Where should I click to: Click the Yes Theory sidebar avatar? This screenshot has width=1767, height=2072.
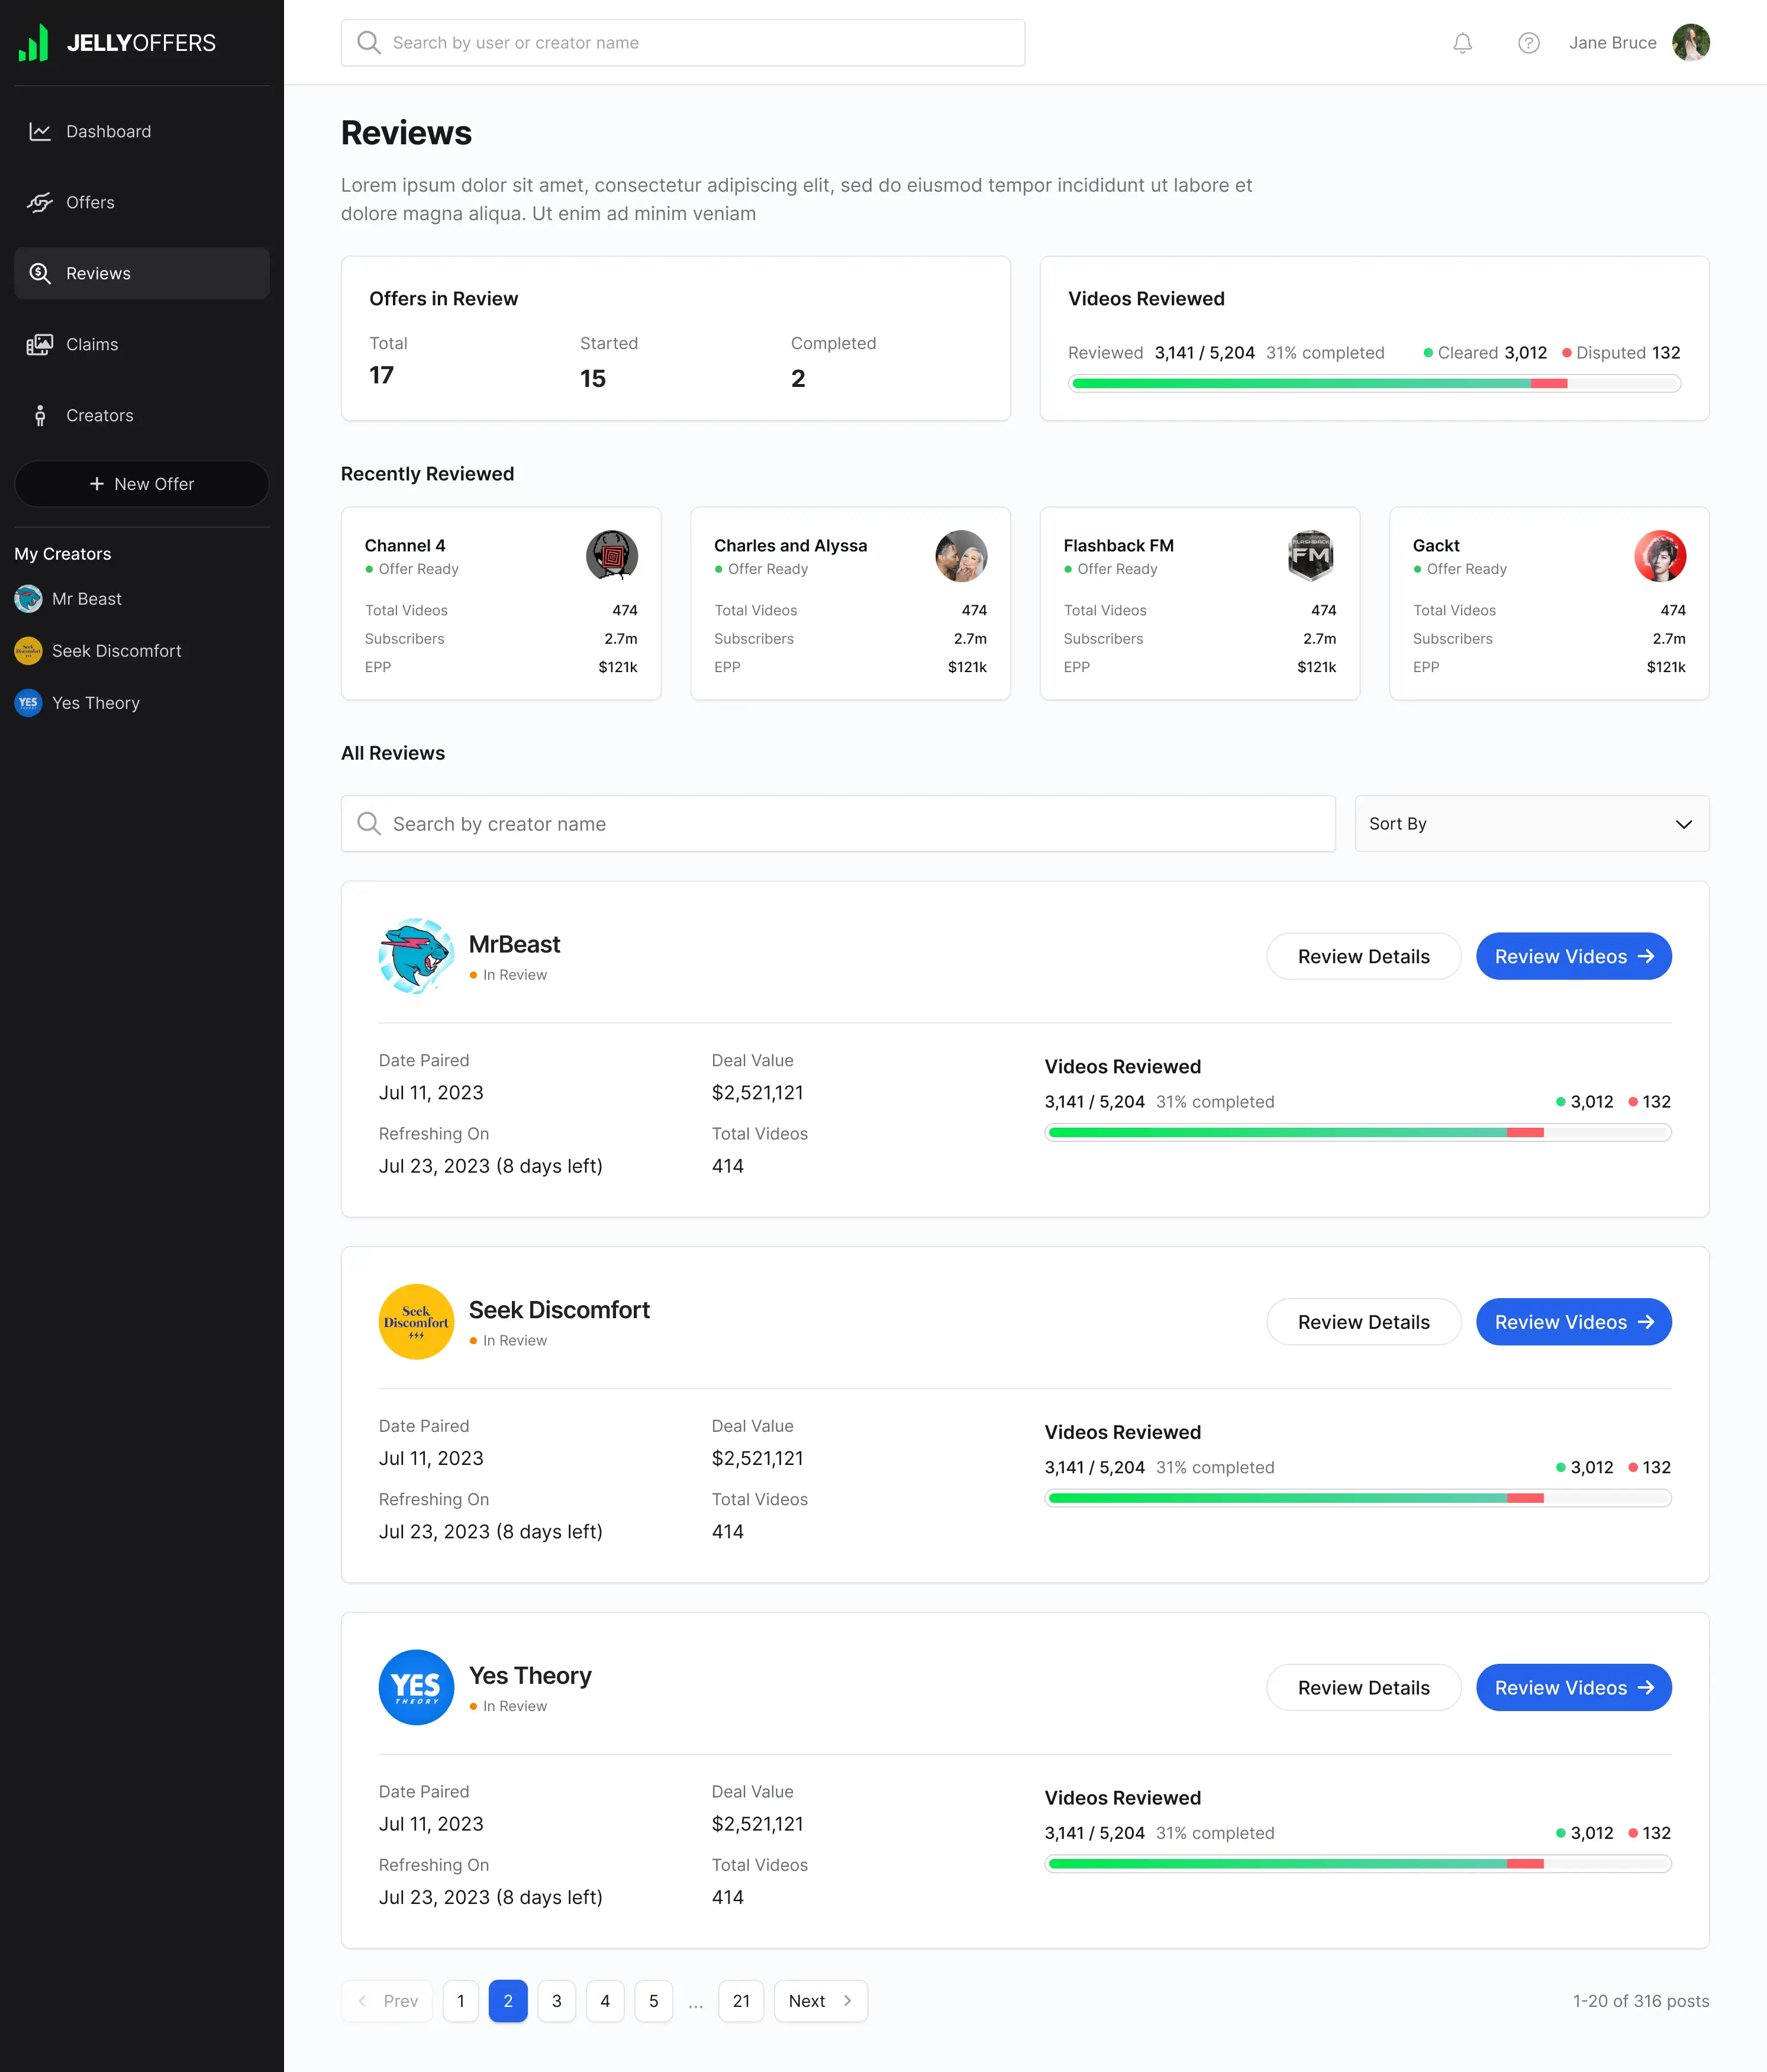(x=28, y=703)
